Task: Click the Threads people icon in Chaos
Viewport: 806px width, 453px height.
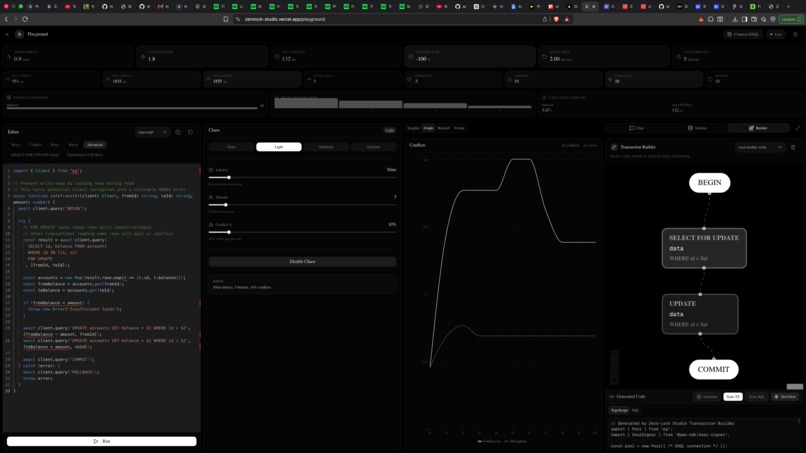Action: 211,197
